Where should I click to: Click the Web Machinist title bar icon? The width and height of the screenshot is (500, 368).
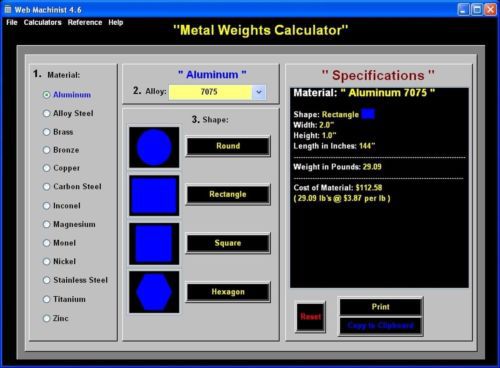pyautogui.click(x=8, y=9)
